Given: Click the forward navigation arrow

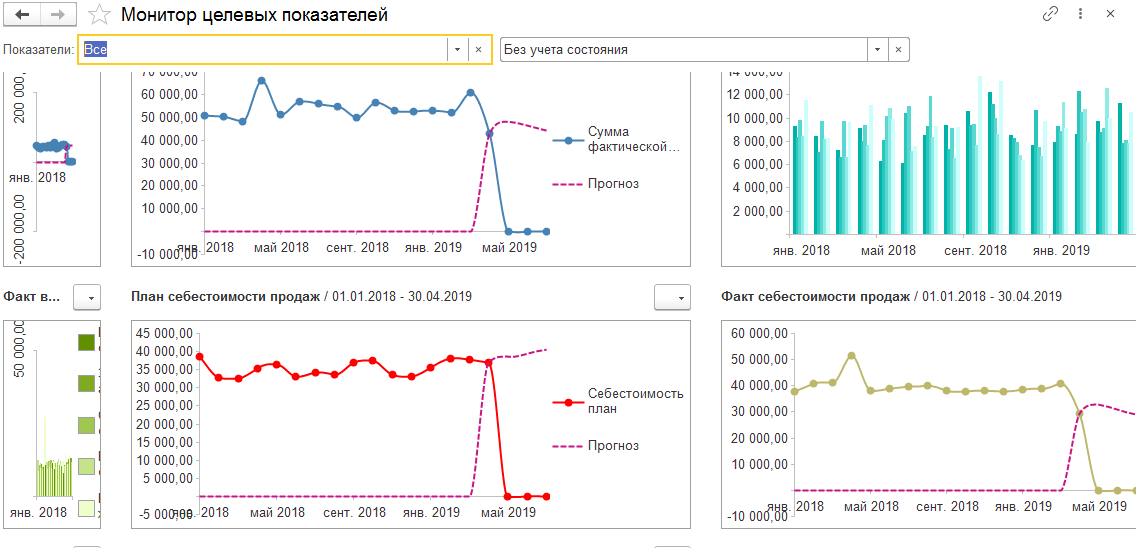Looking at the screenshot, I should tap(57, 15).
